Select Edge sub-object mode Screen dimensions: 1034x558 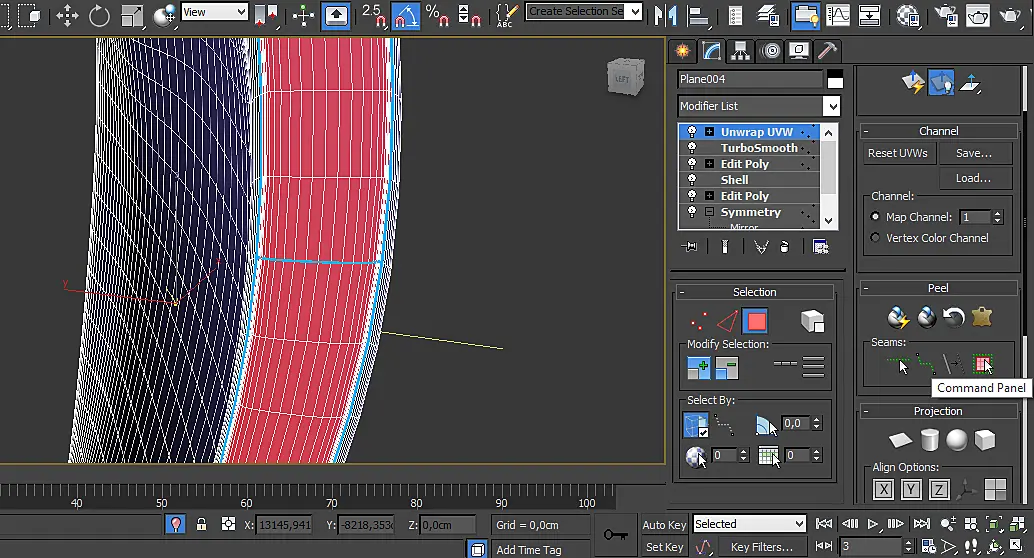[x=727, y=321]
